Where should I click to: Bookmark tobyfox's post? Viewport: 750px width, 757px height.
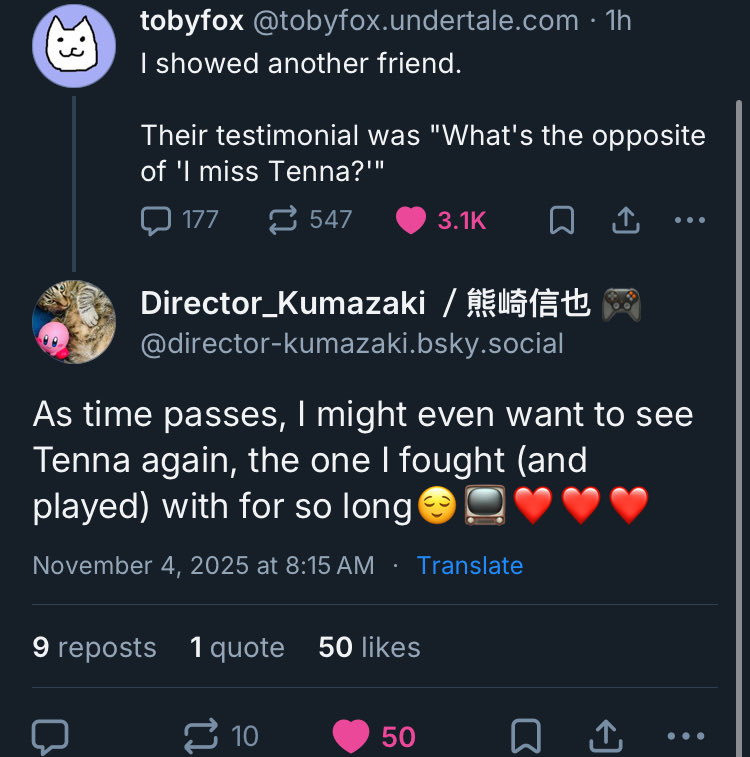click(x=562, y=220)
